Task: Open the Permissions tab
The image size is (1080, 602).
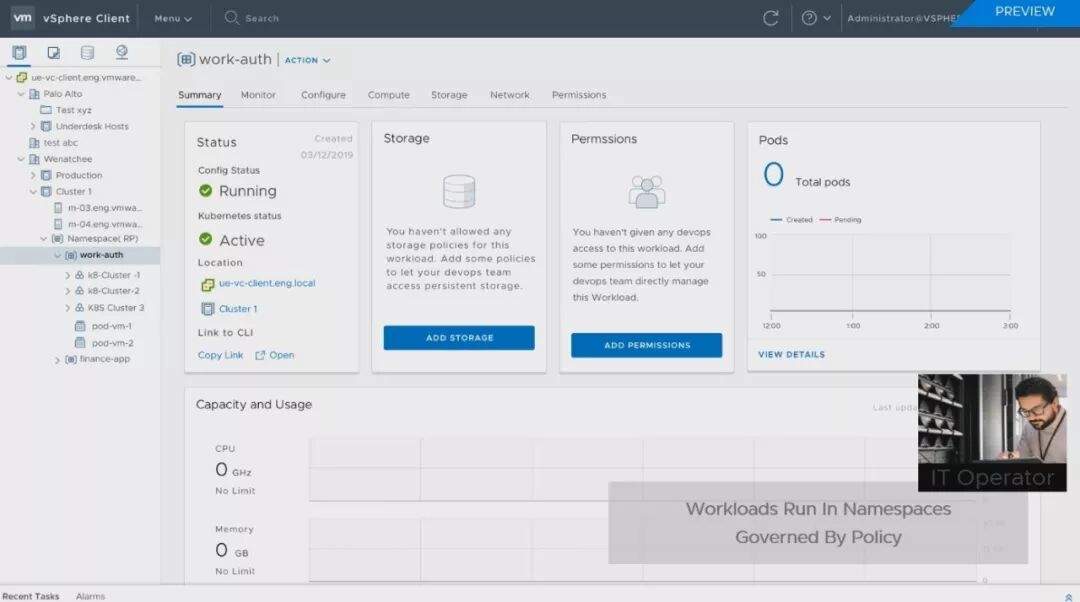Action: click(x=579, y=95)
